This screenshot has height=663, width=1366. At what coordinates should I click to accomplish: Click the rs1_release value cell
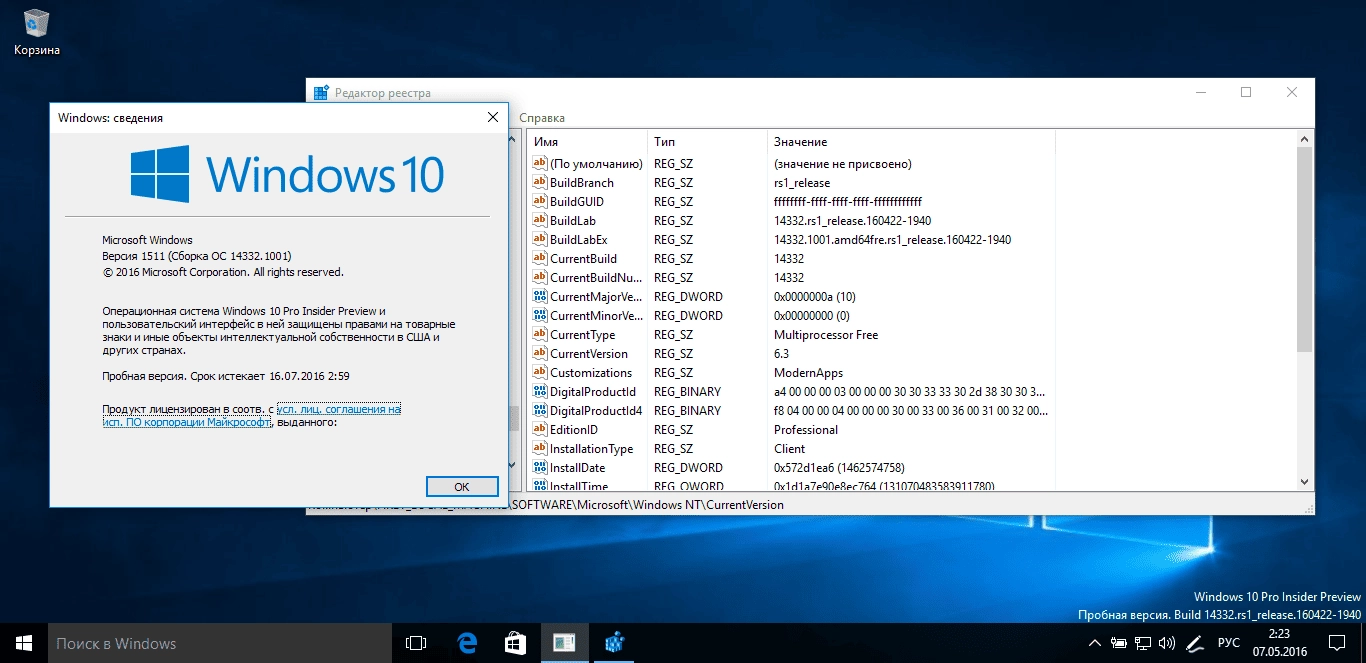coord(802,183)
